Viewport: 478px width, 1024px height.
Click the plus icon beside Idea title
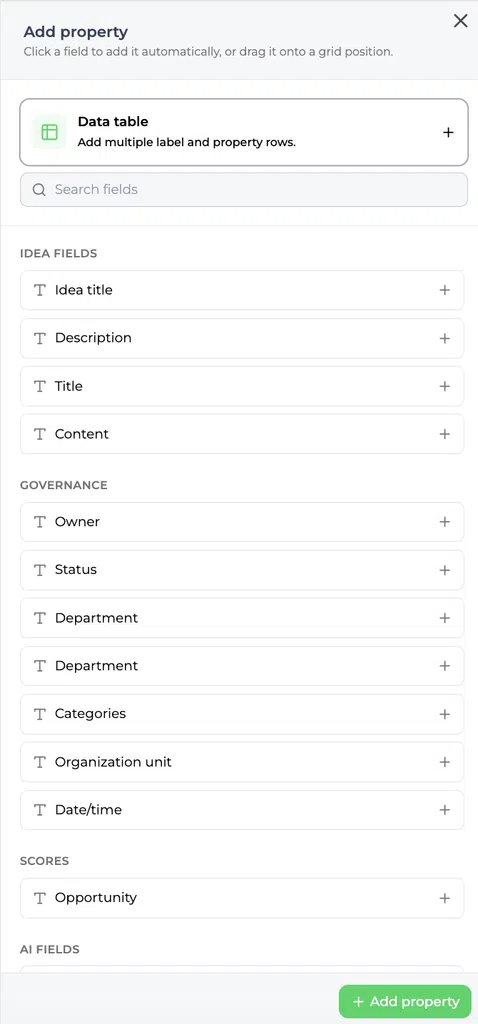[445, 290]
